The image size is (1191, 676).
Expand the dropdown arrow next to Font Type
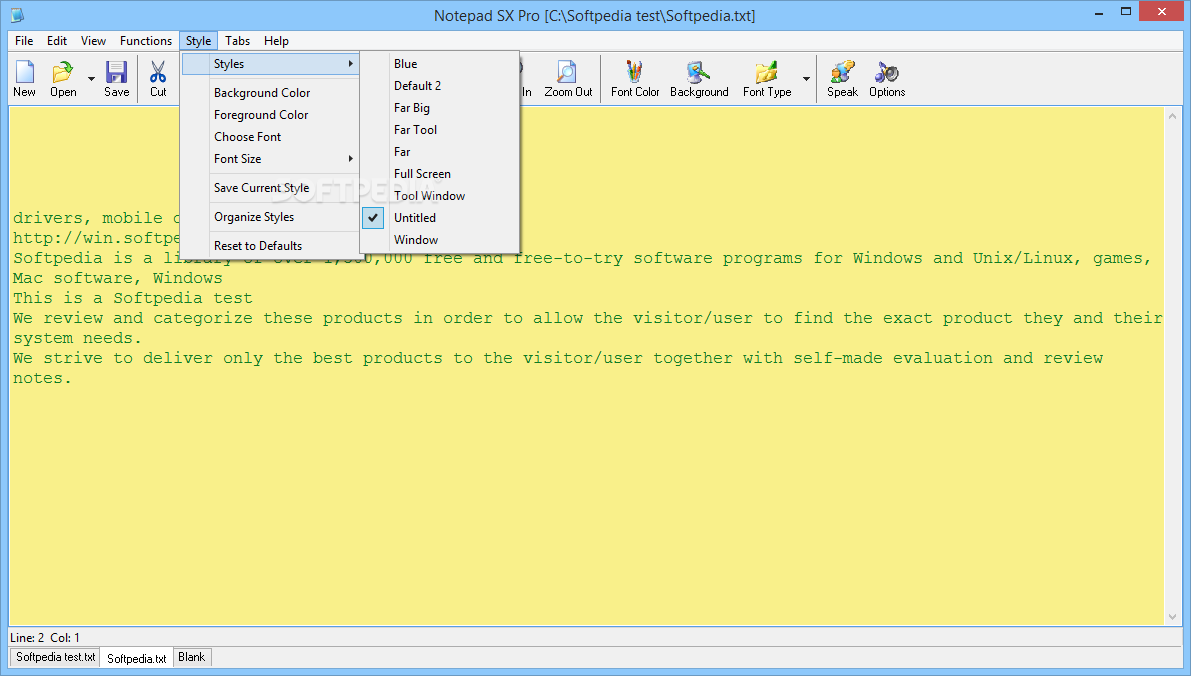click(x=806, y=79)
